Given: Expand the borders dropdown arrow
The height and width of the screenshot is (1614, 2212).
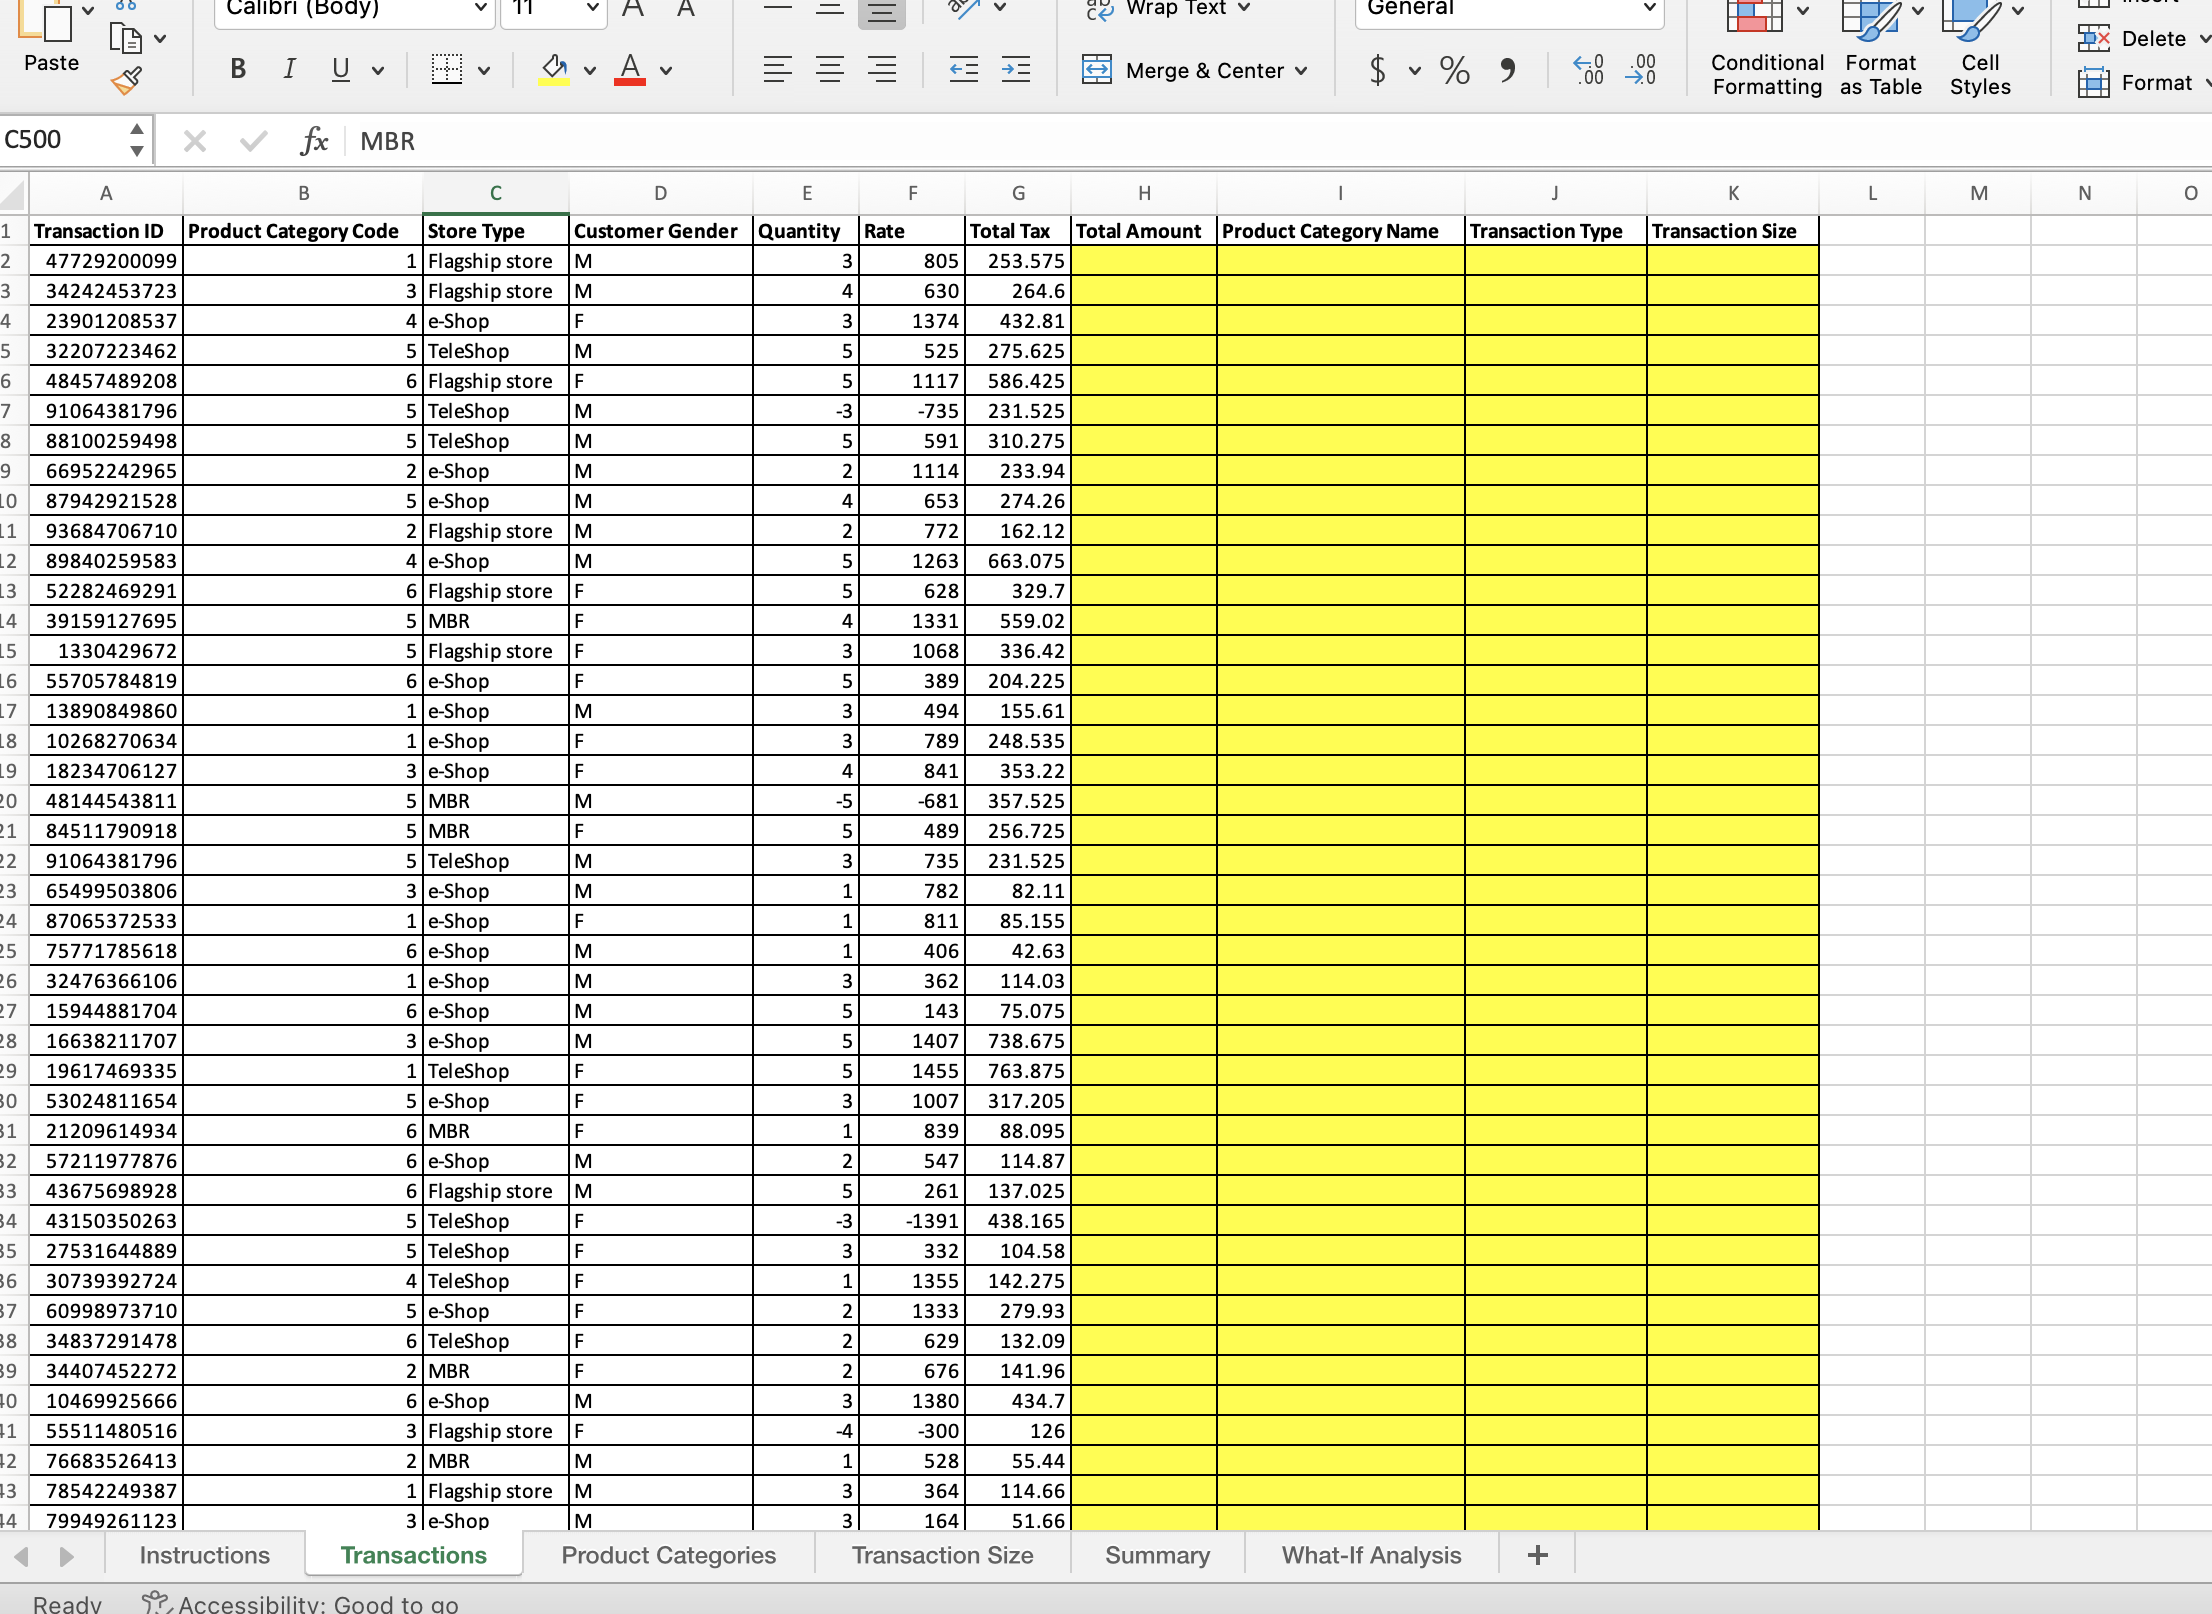Looking at the screenshot, I should (484, 71).
